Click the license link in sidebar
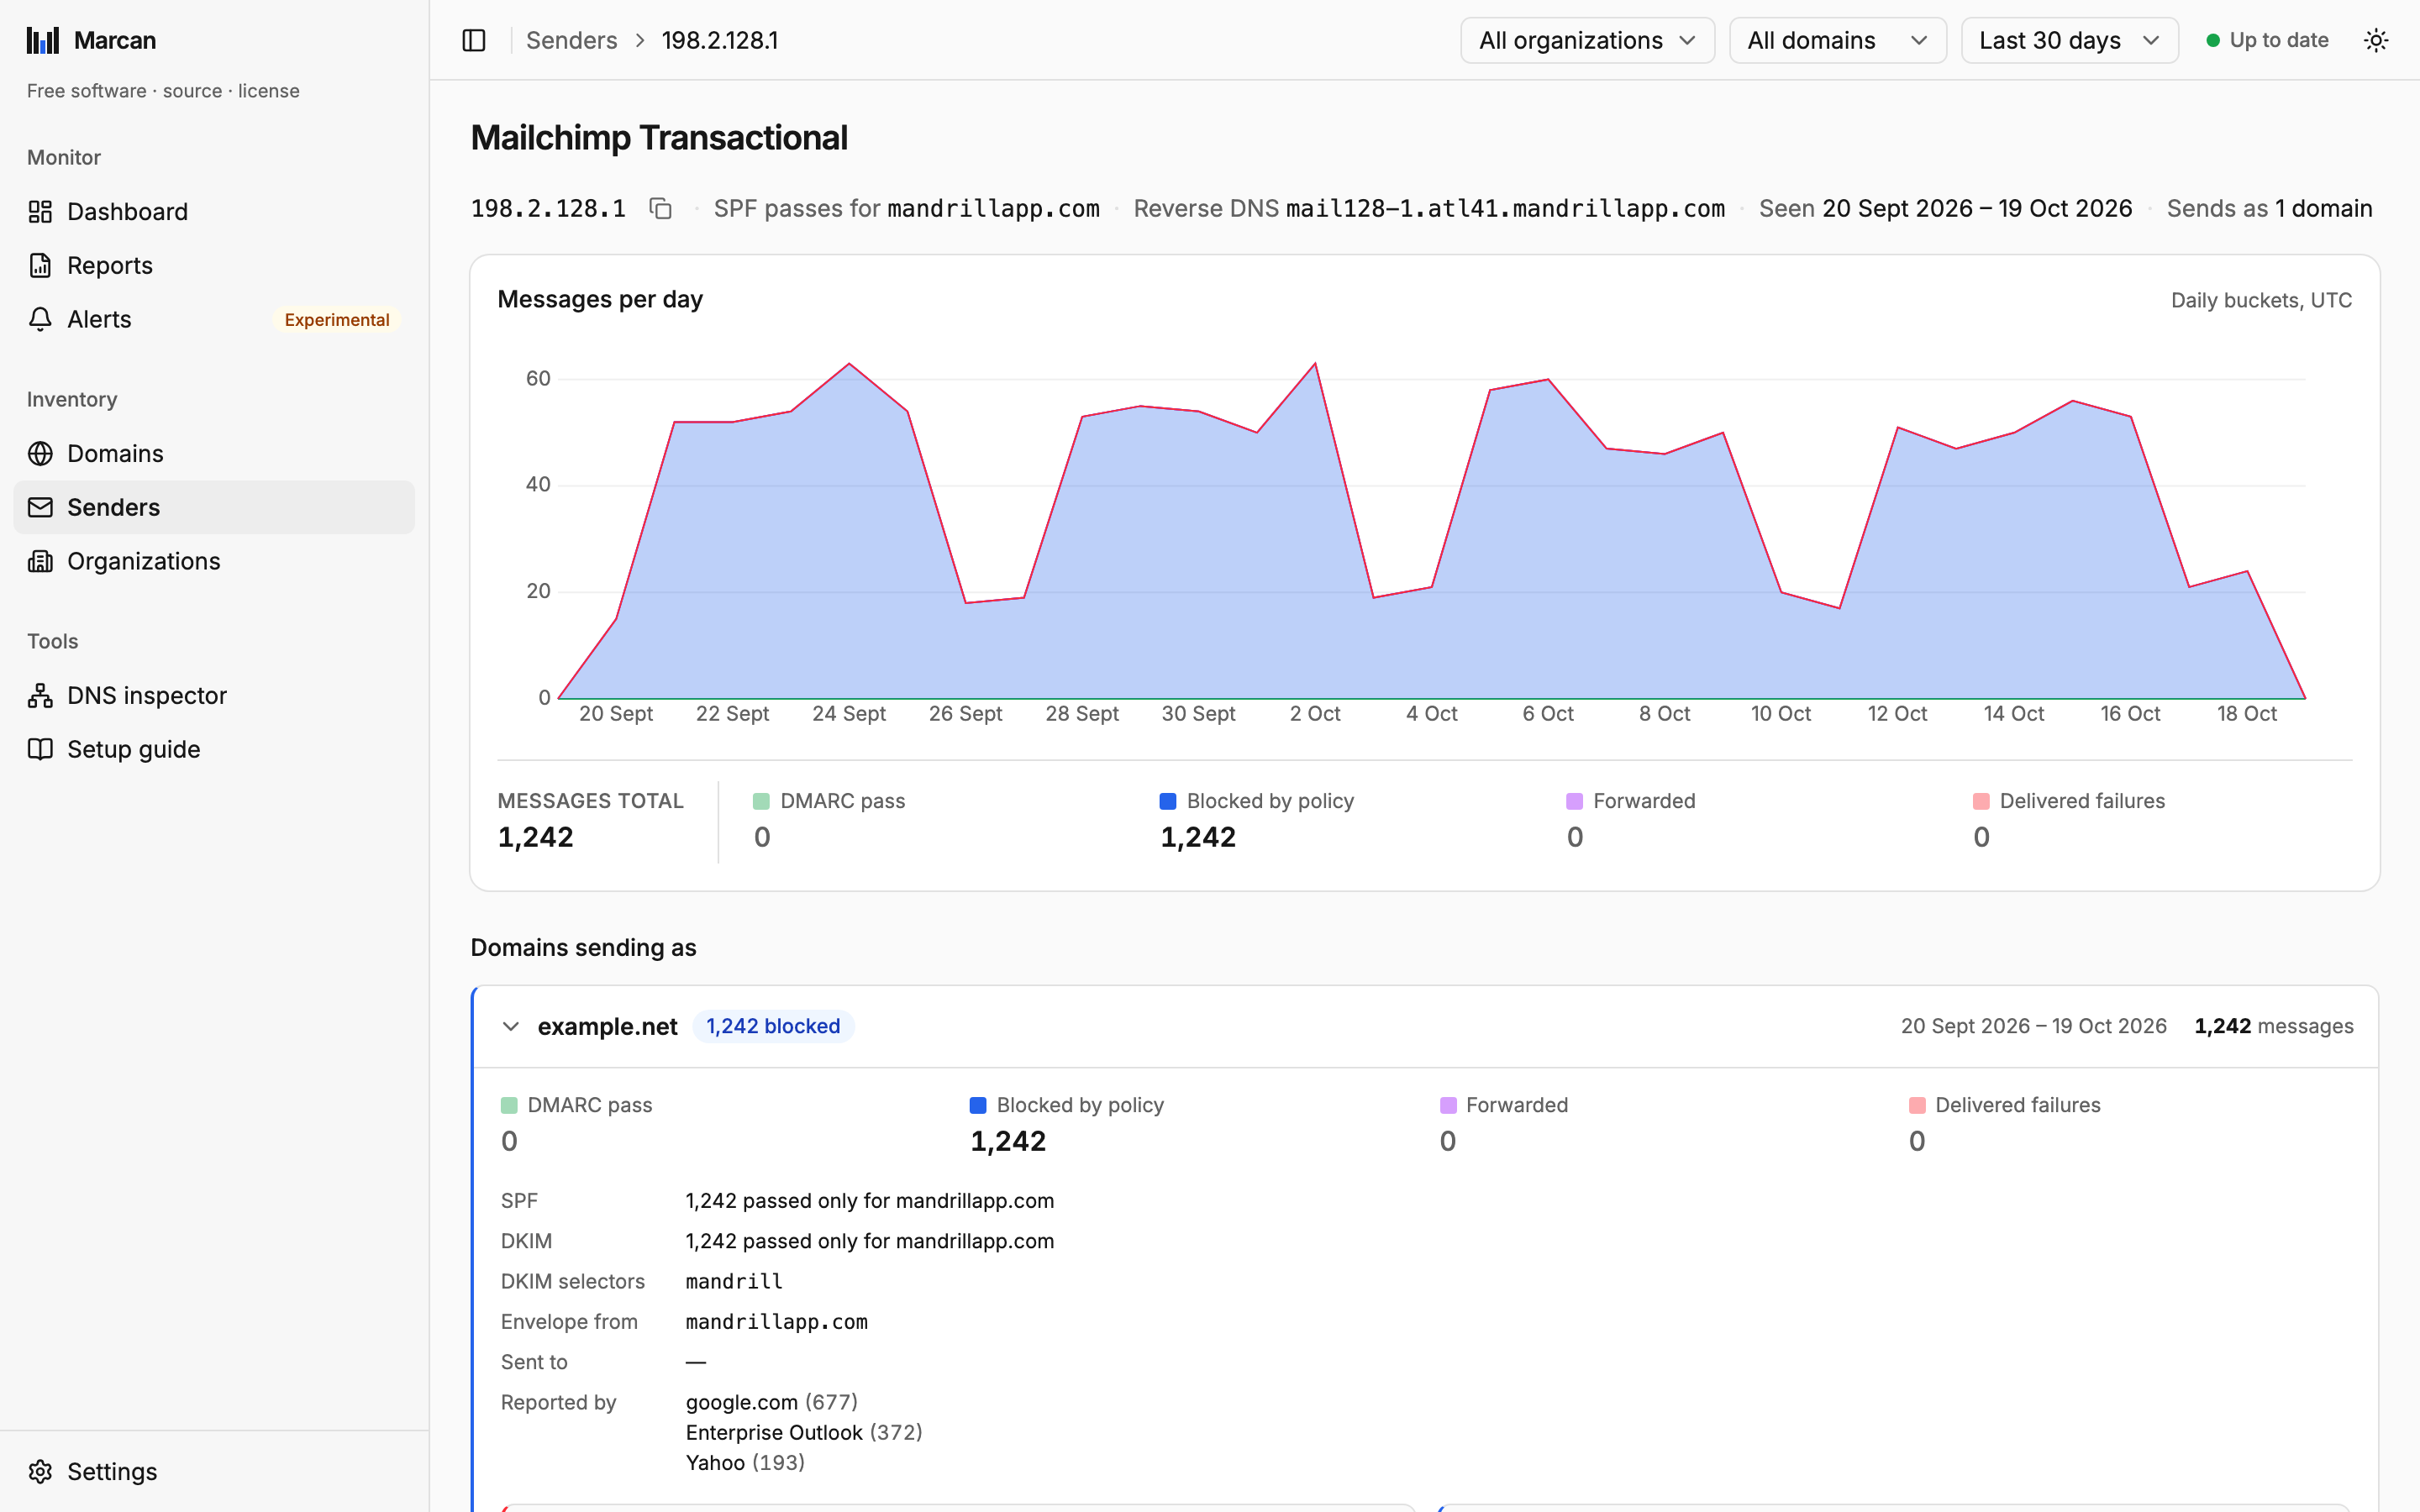The width and height of the screenshot is (2420, 1512). click(x=268, y=91)
